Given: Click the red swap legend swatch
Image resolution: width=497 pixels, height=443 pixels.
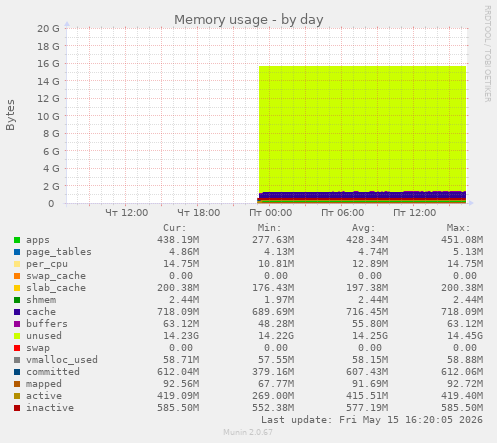Looking at the screenshot, I should click(x=17, y=348).
